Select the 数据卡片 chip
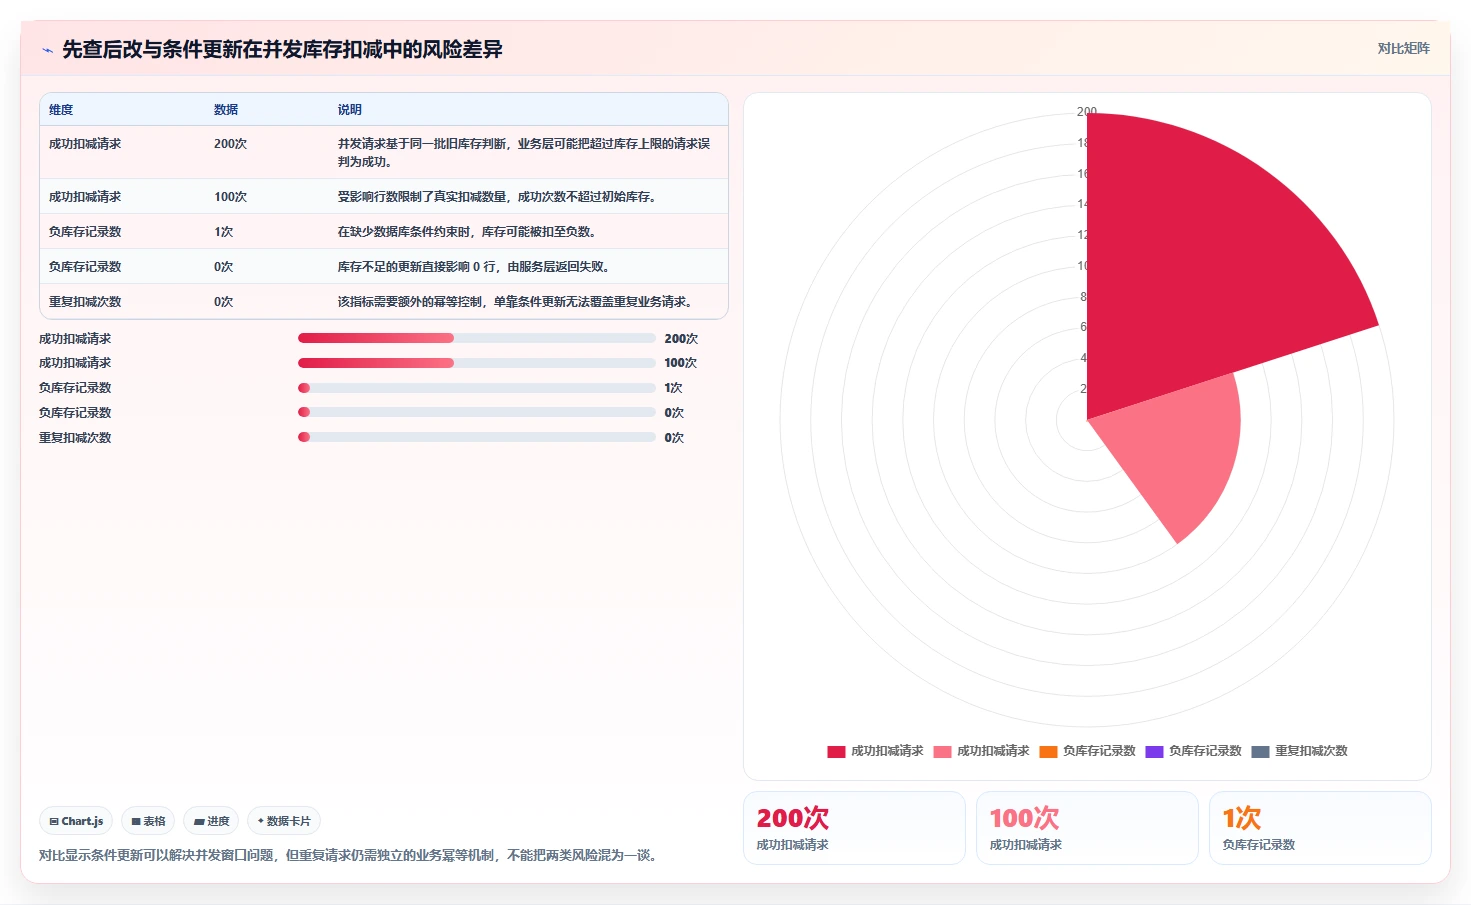Viewport: 1471px width, 905px height. pos(284,821)
